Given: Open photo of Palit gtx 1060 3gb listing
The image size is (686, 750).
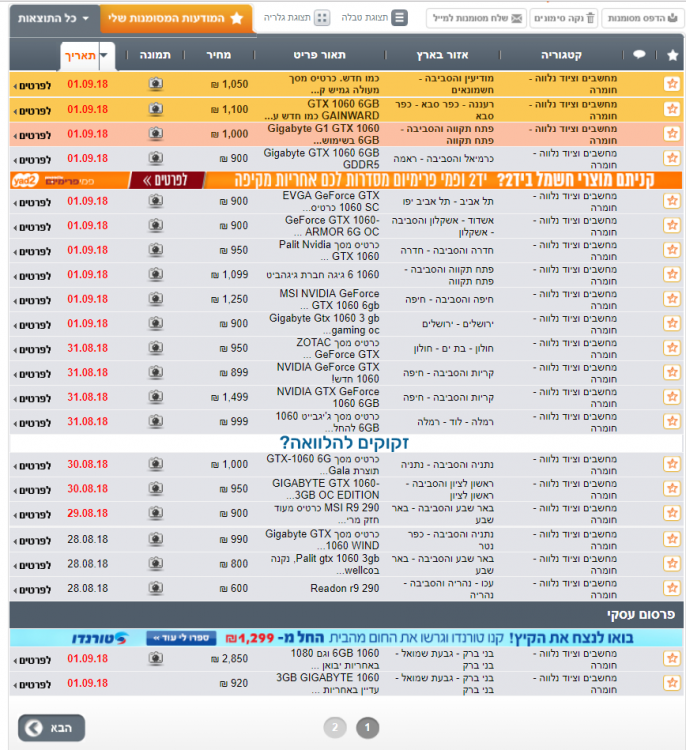Looking at the screenshot, I should (x=155, y=563).
